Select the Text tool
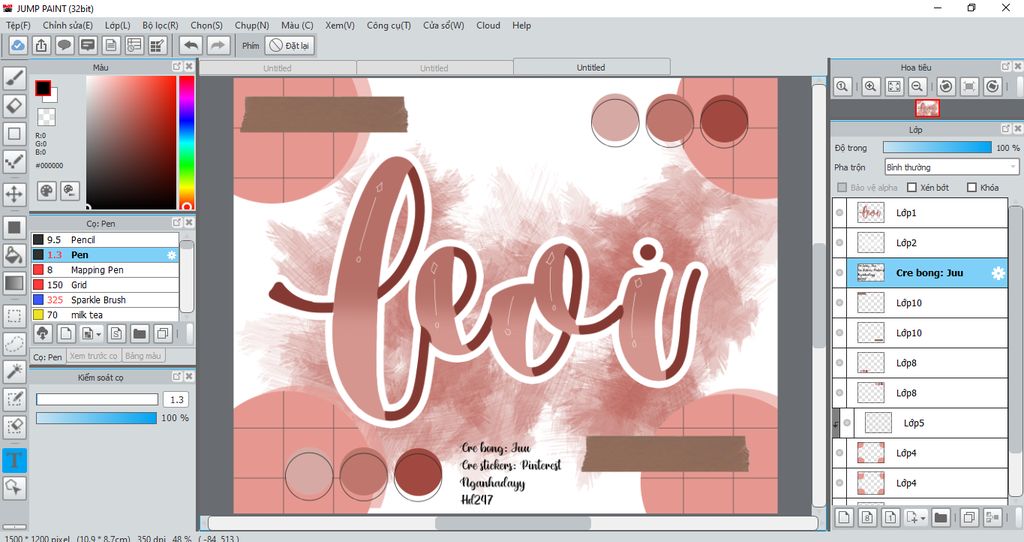Viewport: 1024px width, 542px height. coord(14,460)
